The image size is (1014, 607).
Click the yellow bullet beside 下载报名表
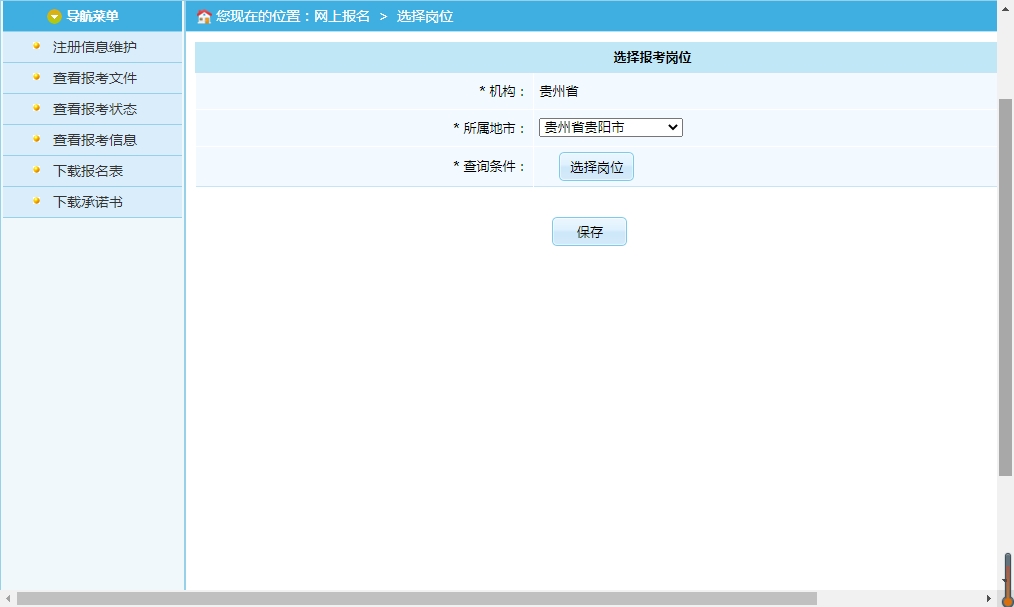tap(37, 170)
